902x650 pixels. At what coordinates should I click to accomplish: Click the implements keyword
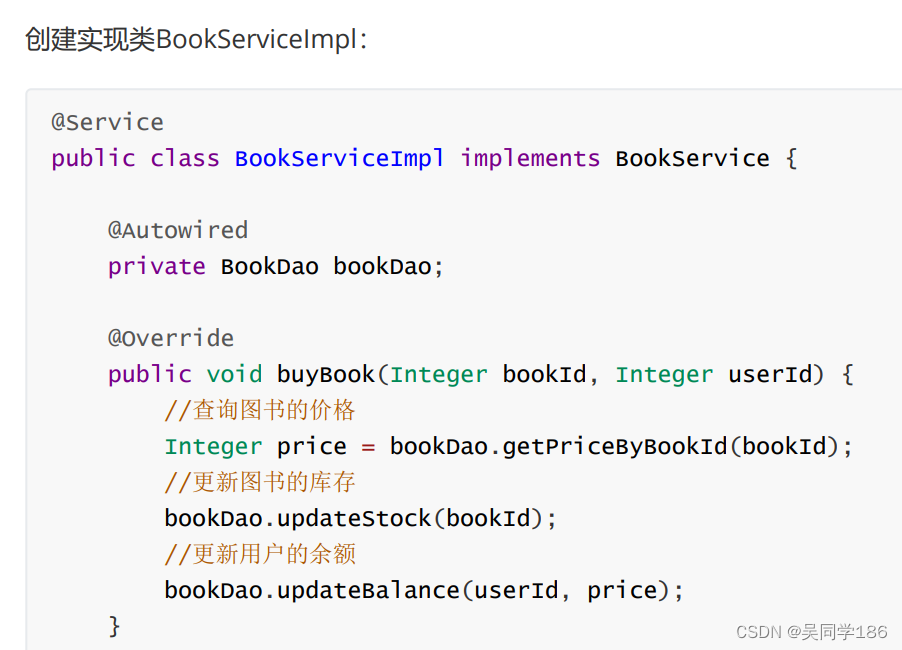pos(530,158)
